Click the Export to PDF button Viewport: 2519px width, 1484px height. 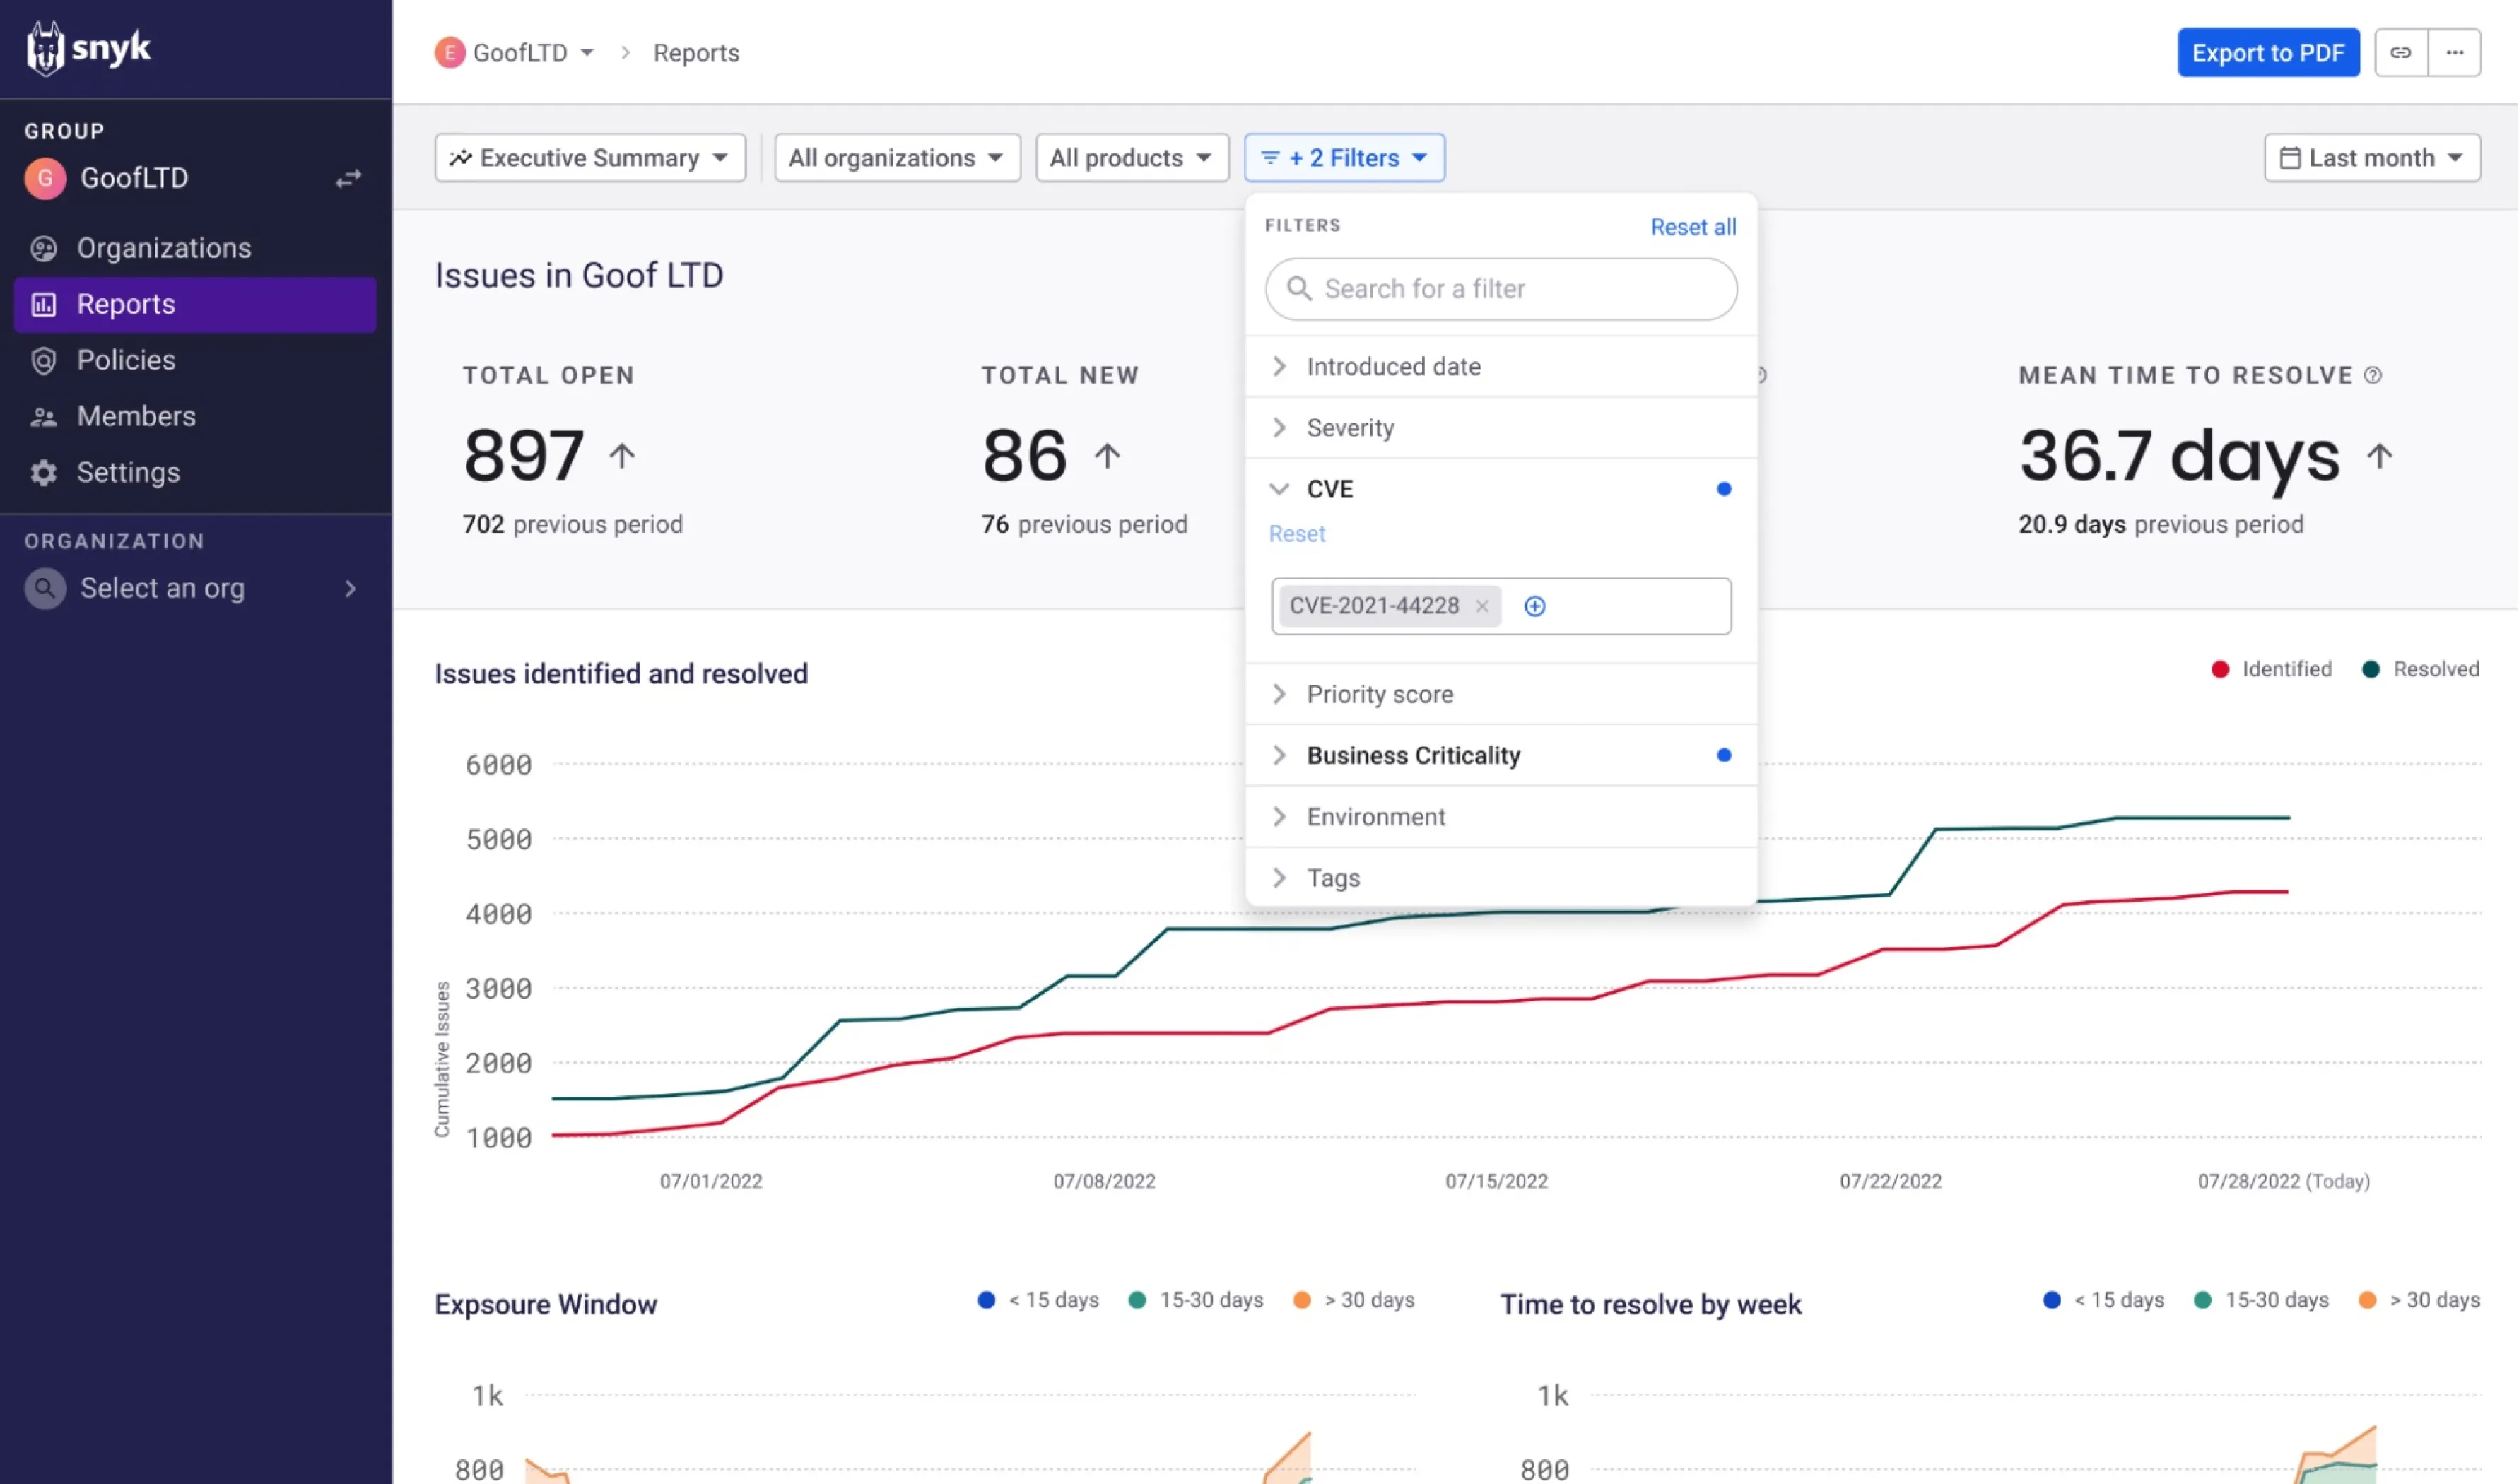[2268, 53]
